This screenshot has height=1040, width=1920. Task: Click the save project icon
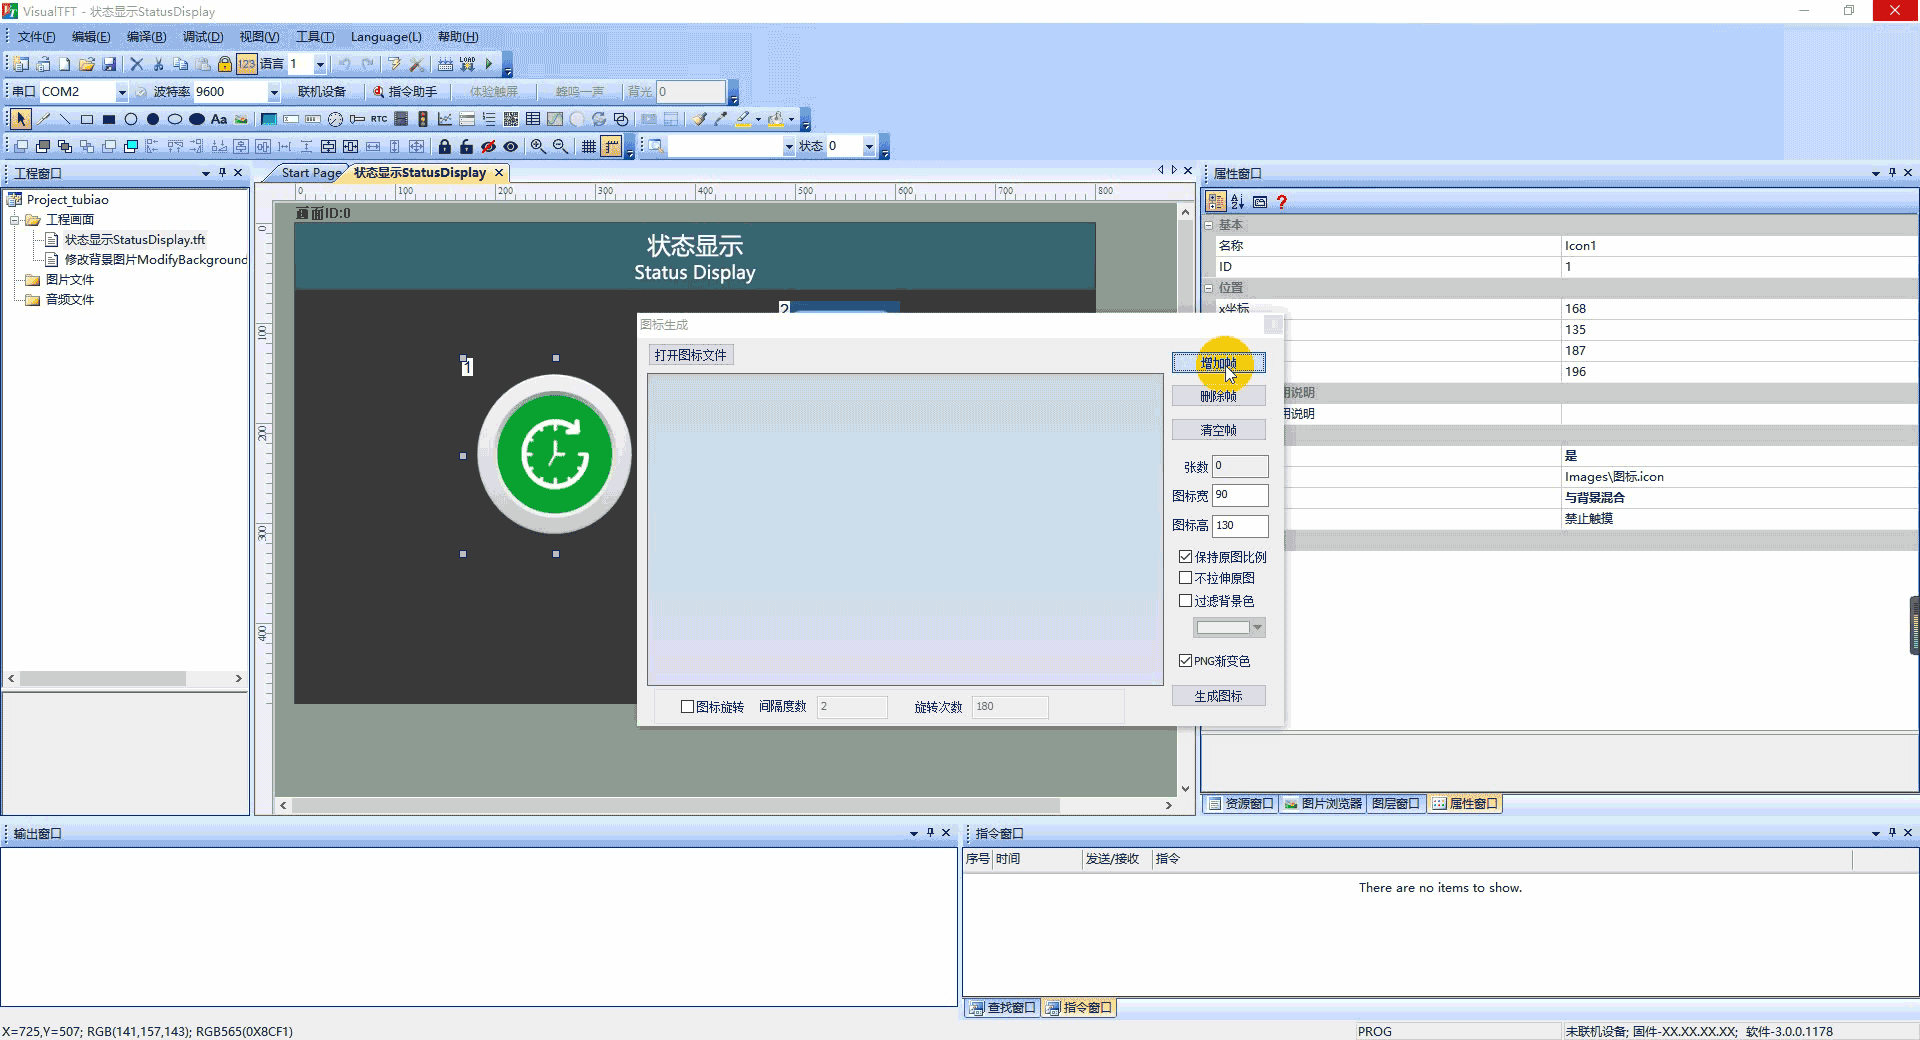[109, 64]
